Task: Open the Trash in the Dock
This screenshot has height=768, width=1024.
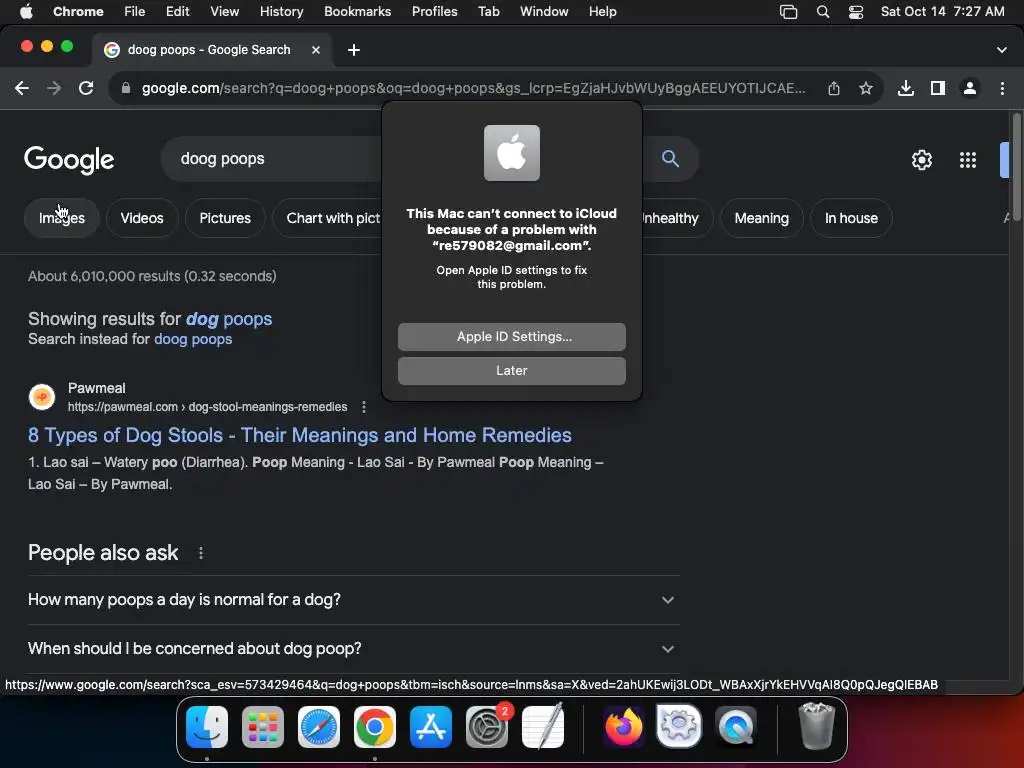Action: tap(816, 727)
